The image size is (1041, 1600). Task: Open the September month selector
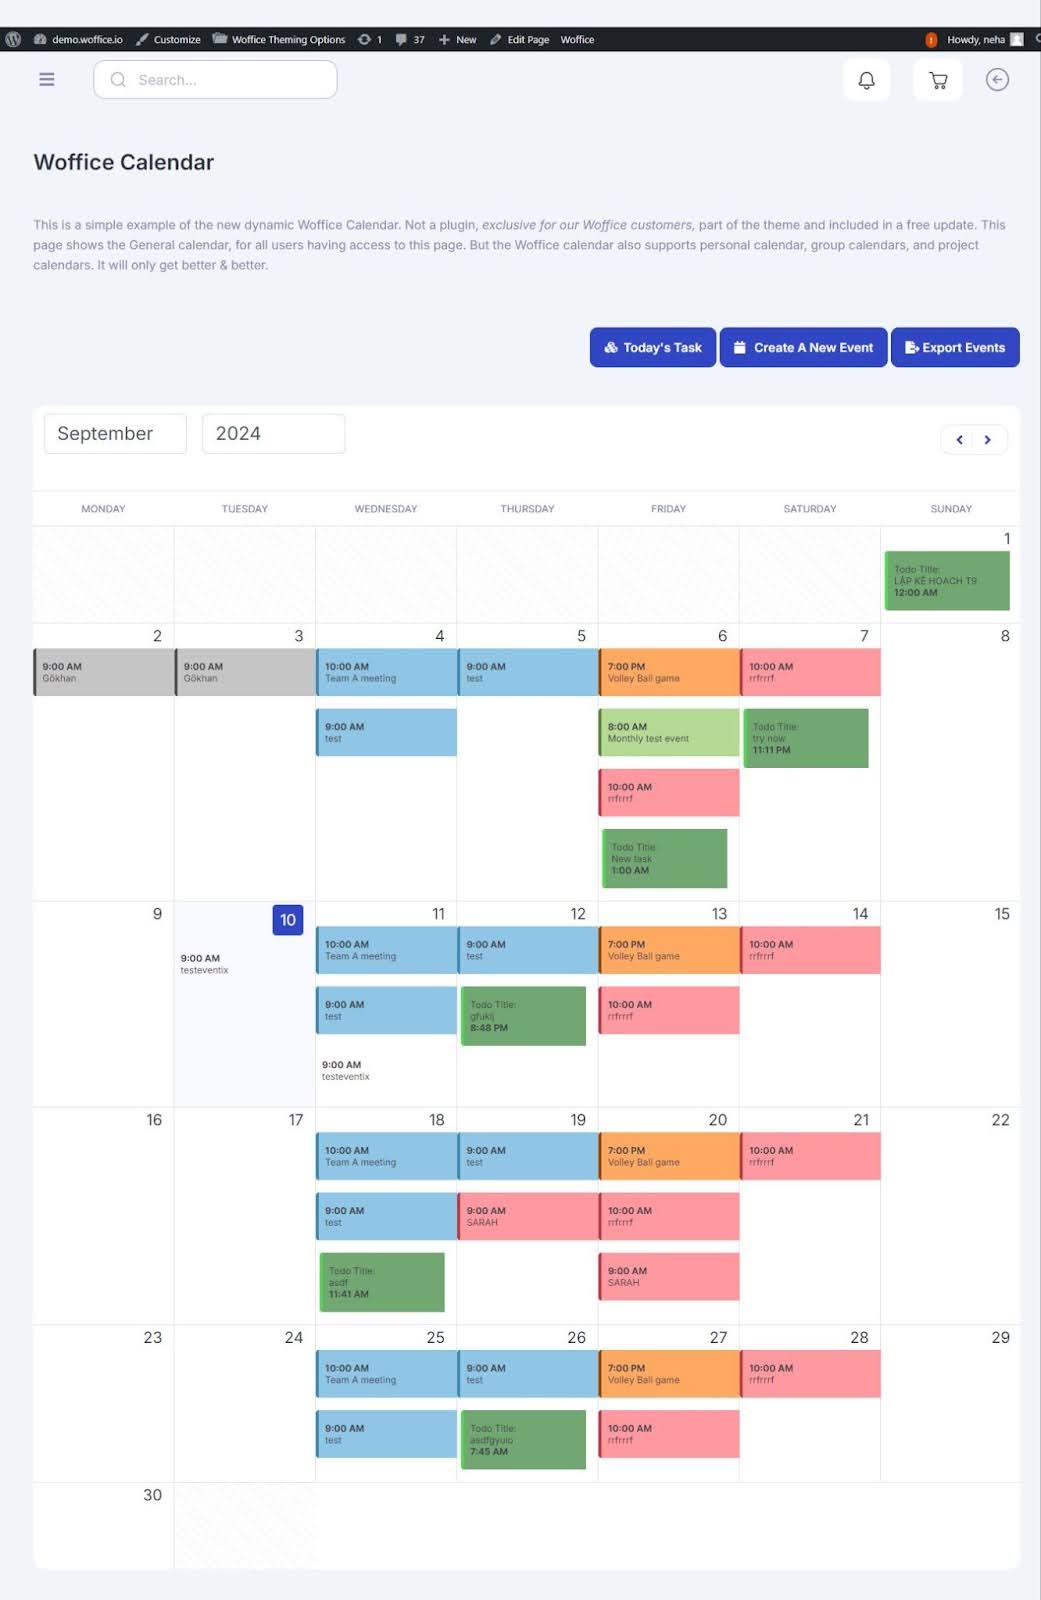click(x=115, y=434)
